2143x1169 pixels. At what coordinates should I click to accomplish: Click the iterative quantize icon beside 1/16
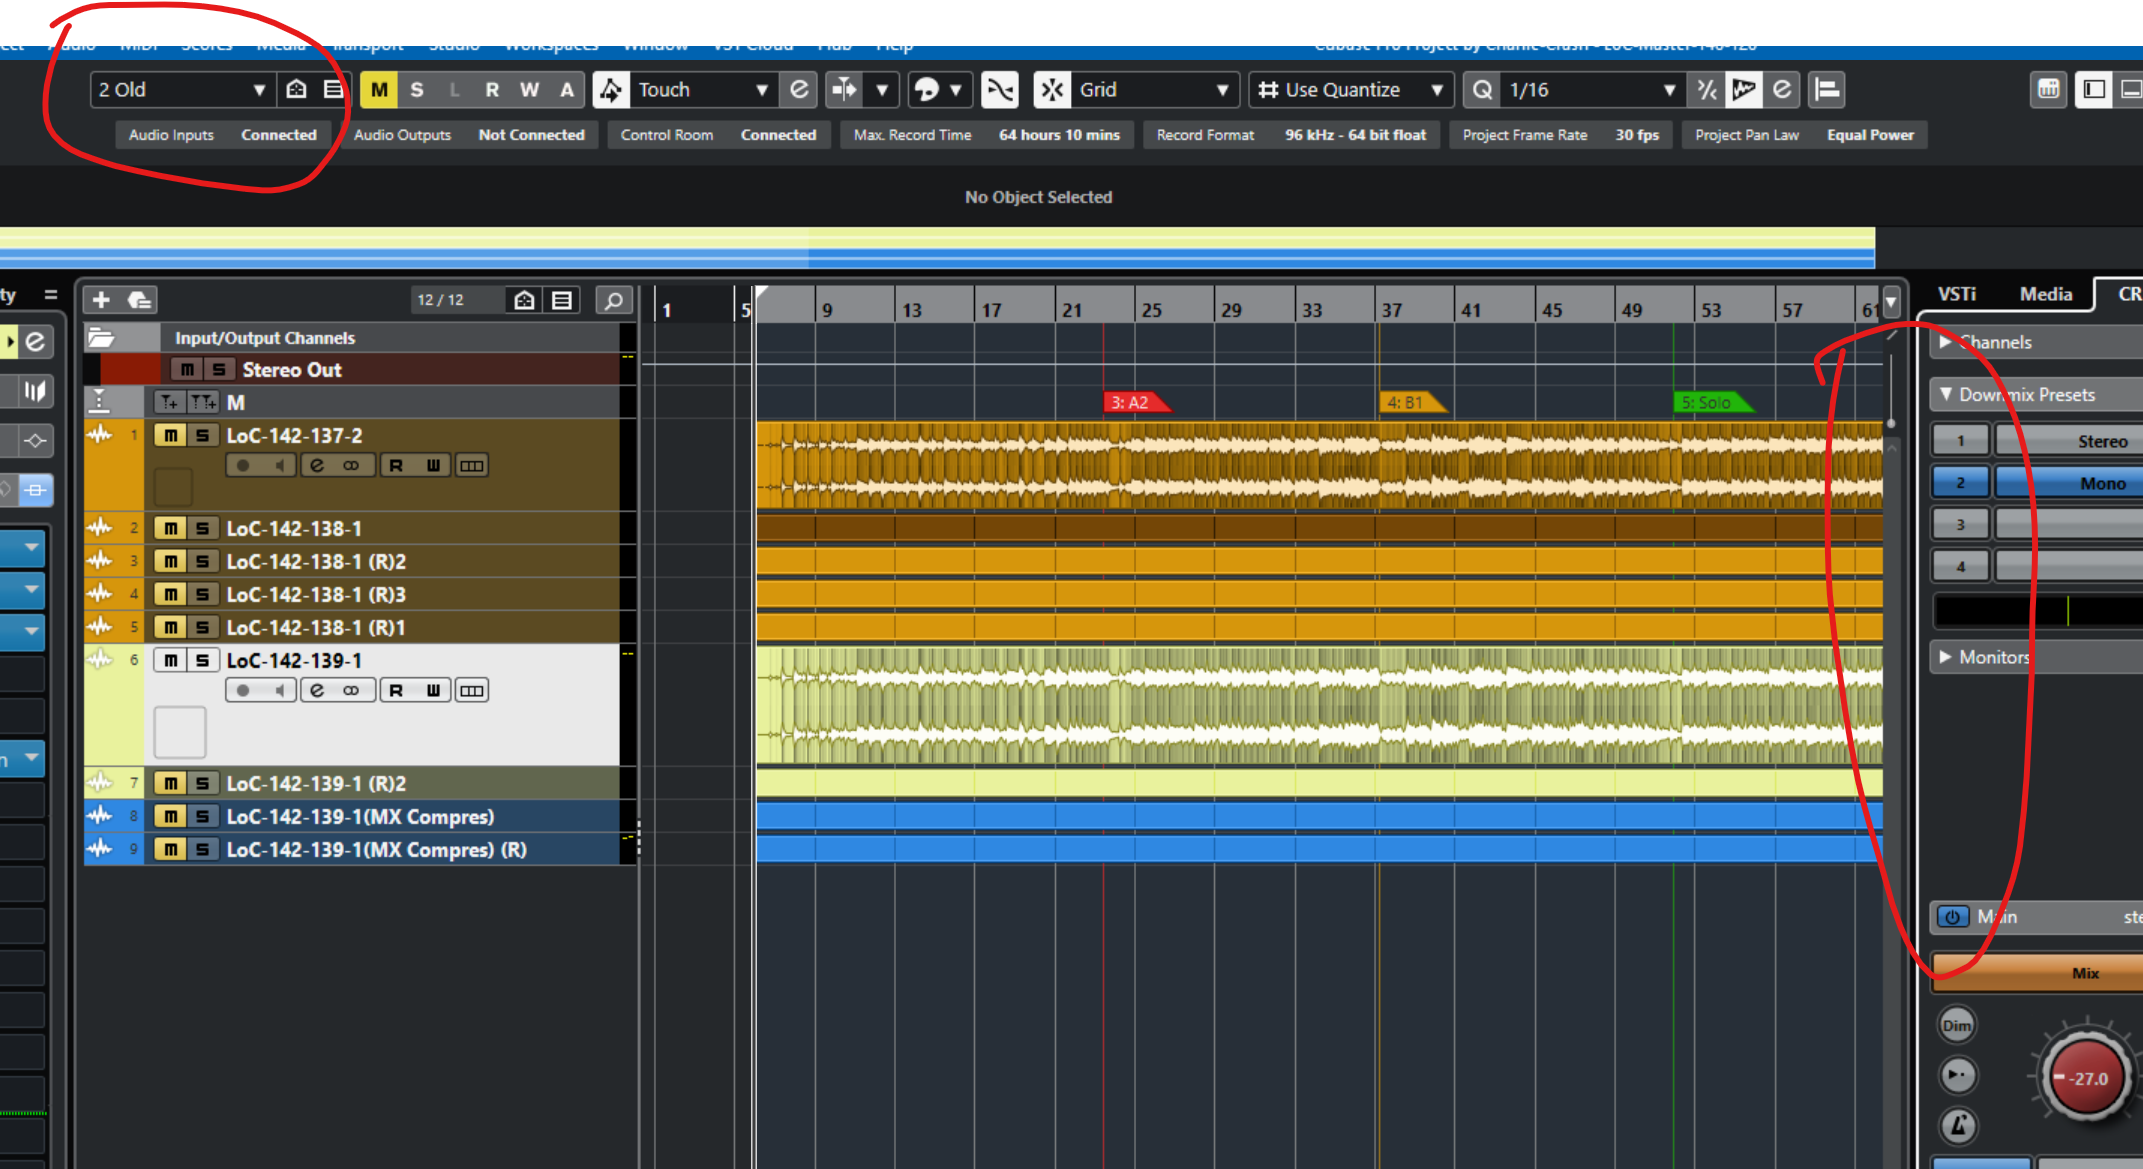click(x=1707, y=90)
